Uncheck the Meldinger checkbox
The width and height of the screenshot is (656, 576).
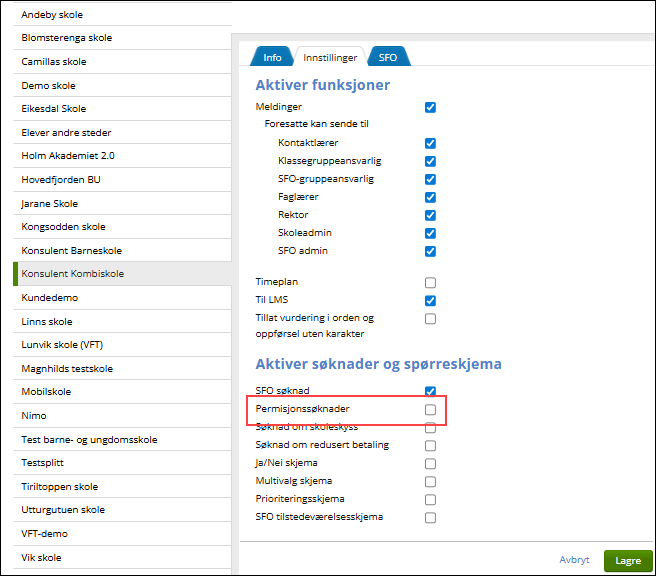click(430, 107)
